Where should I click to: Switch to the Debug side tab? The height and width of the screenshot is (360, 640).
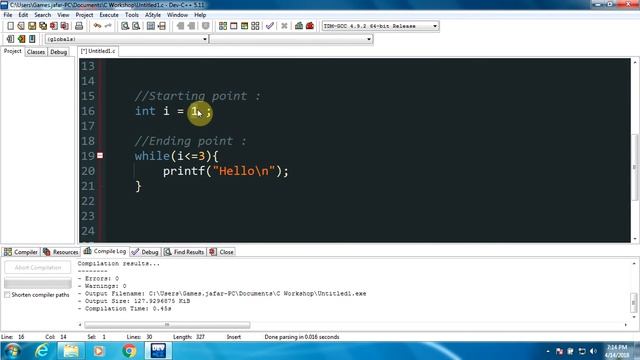(58, 52)
